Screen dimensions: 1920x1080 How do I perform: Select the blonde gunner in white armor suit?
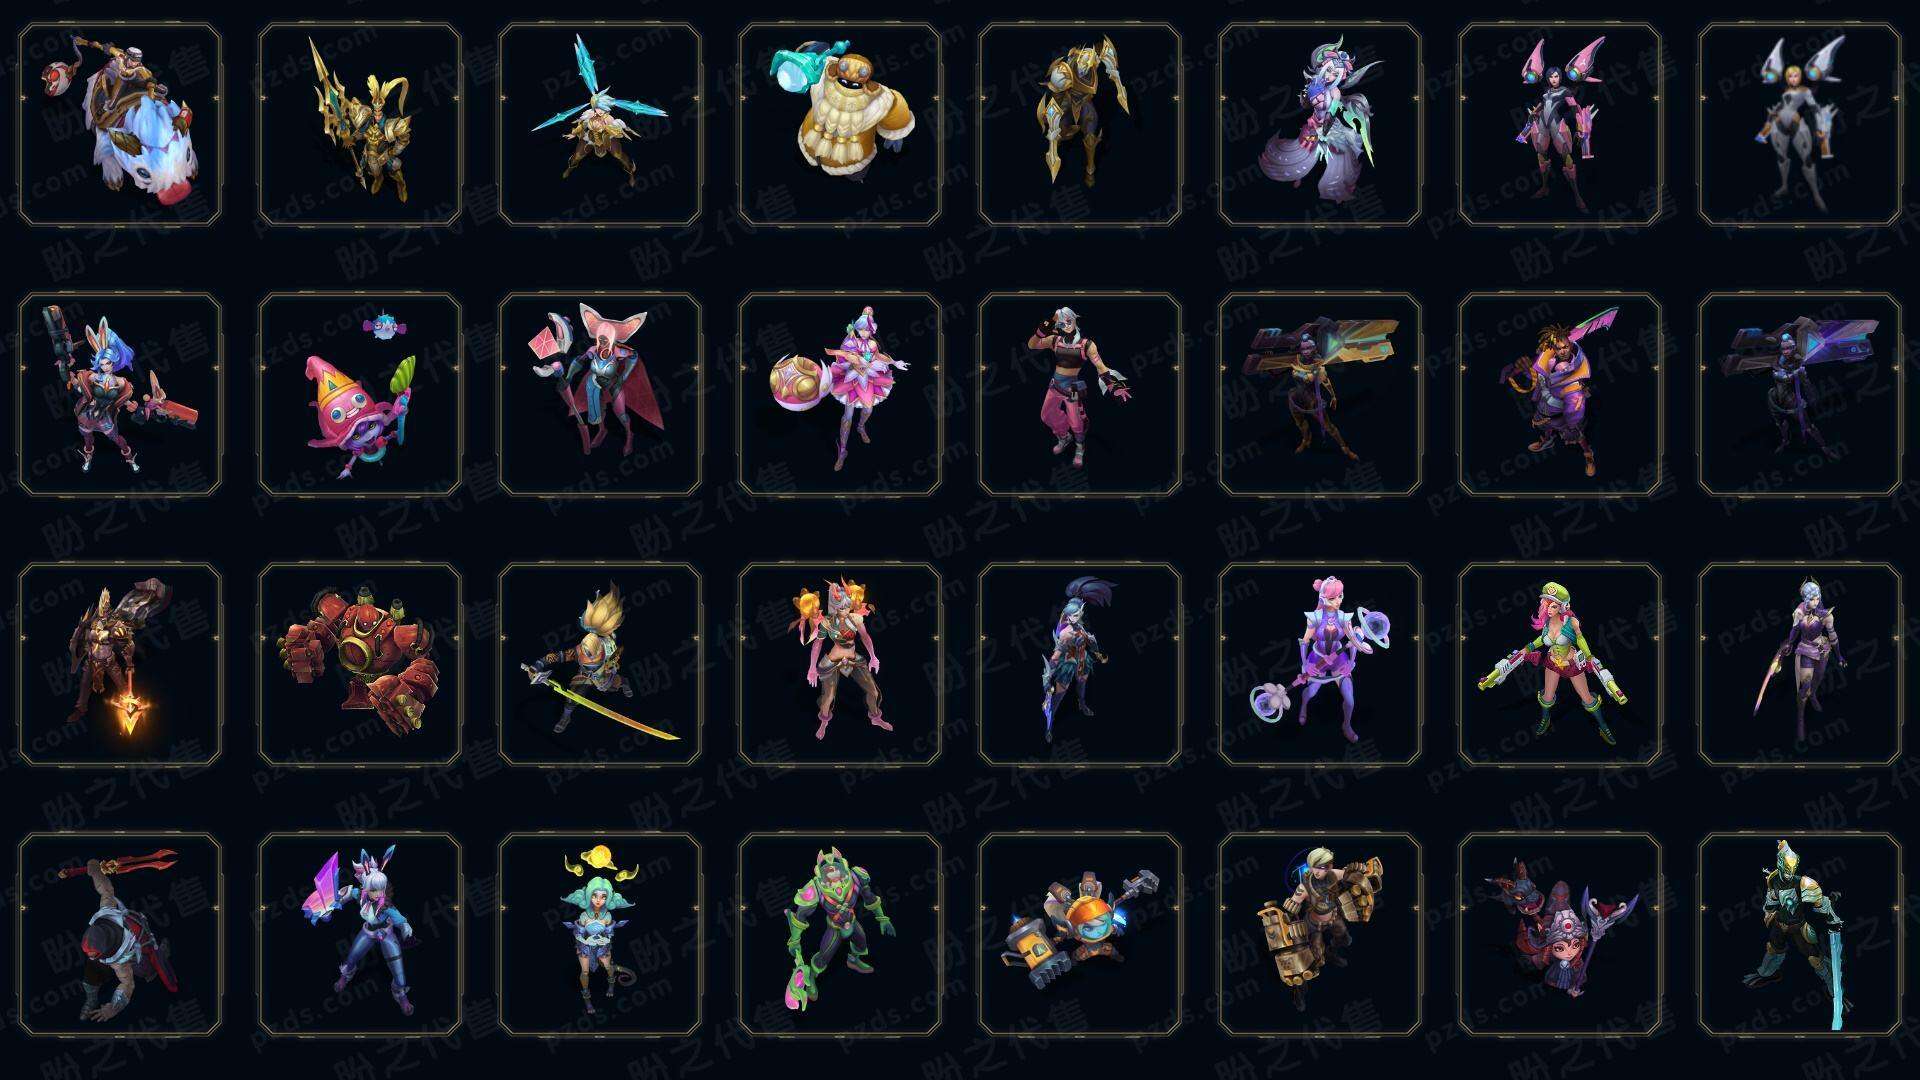click(1800, 125)
